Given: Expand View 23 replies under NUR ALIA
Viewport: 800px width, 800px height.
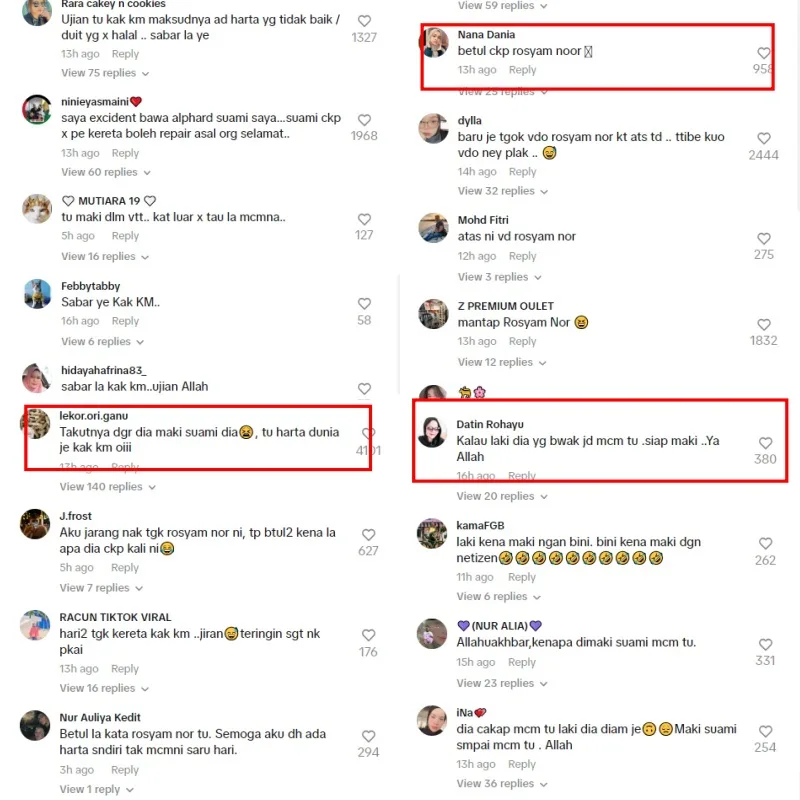Looking at the screenshot, I should coord(502,683).
